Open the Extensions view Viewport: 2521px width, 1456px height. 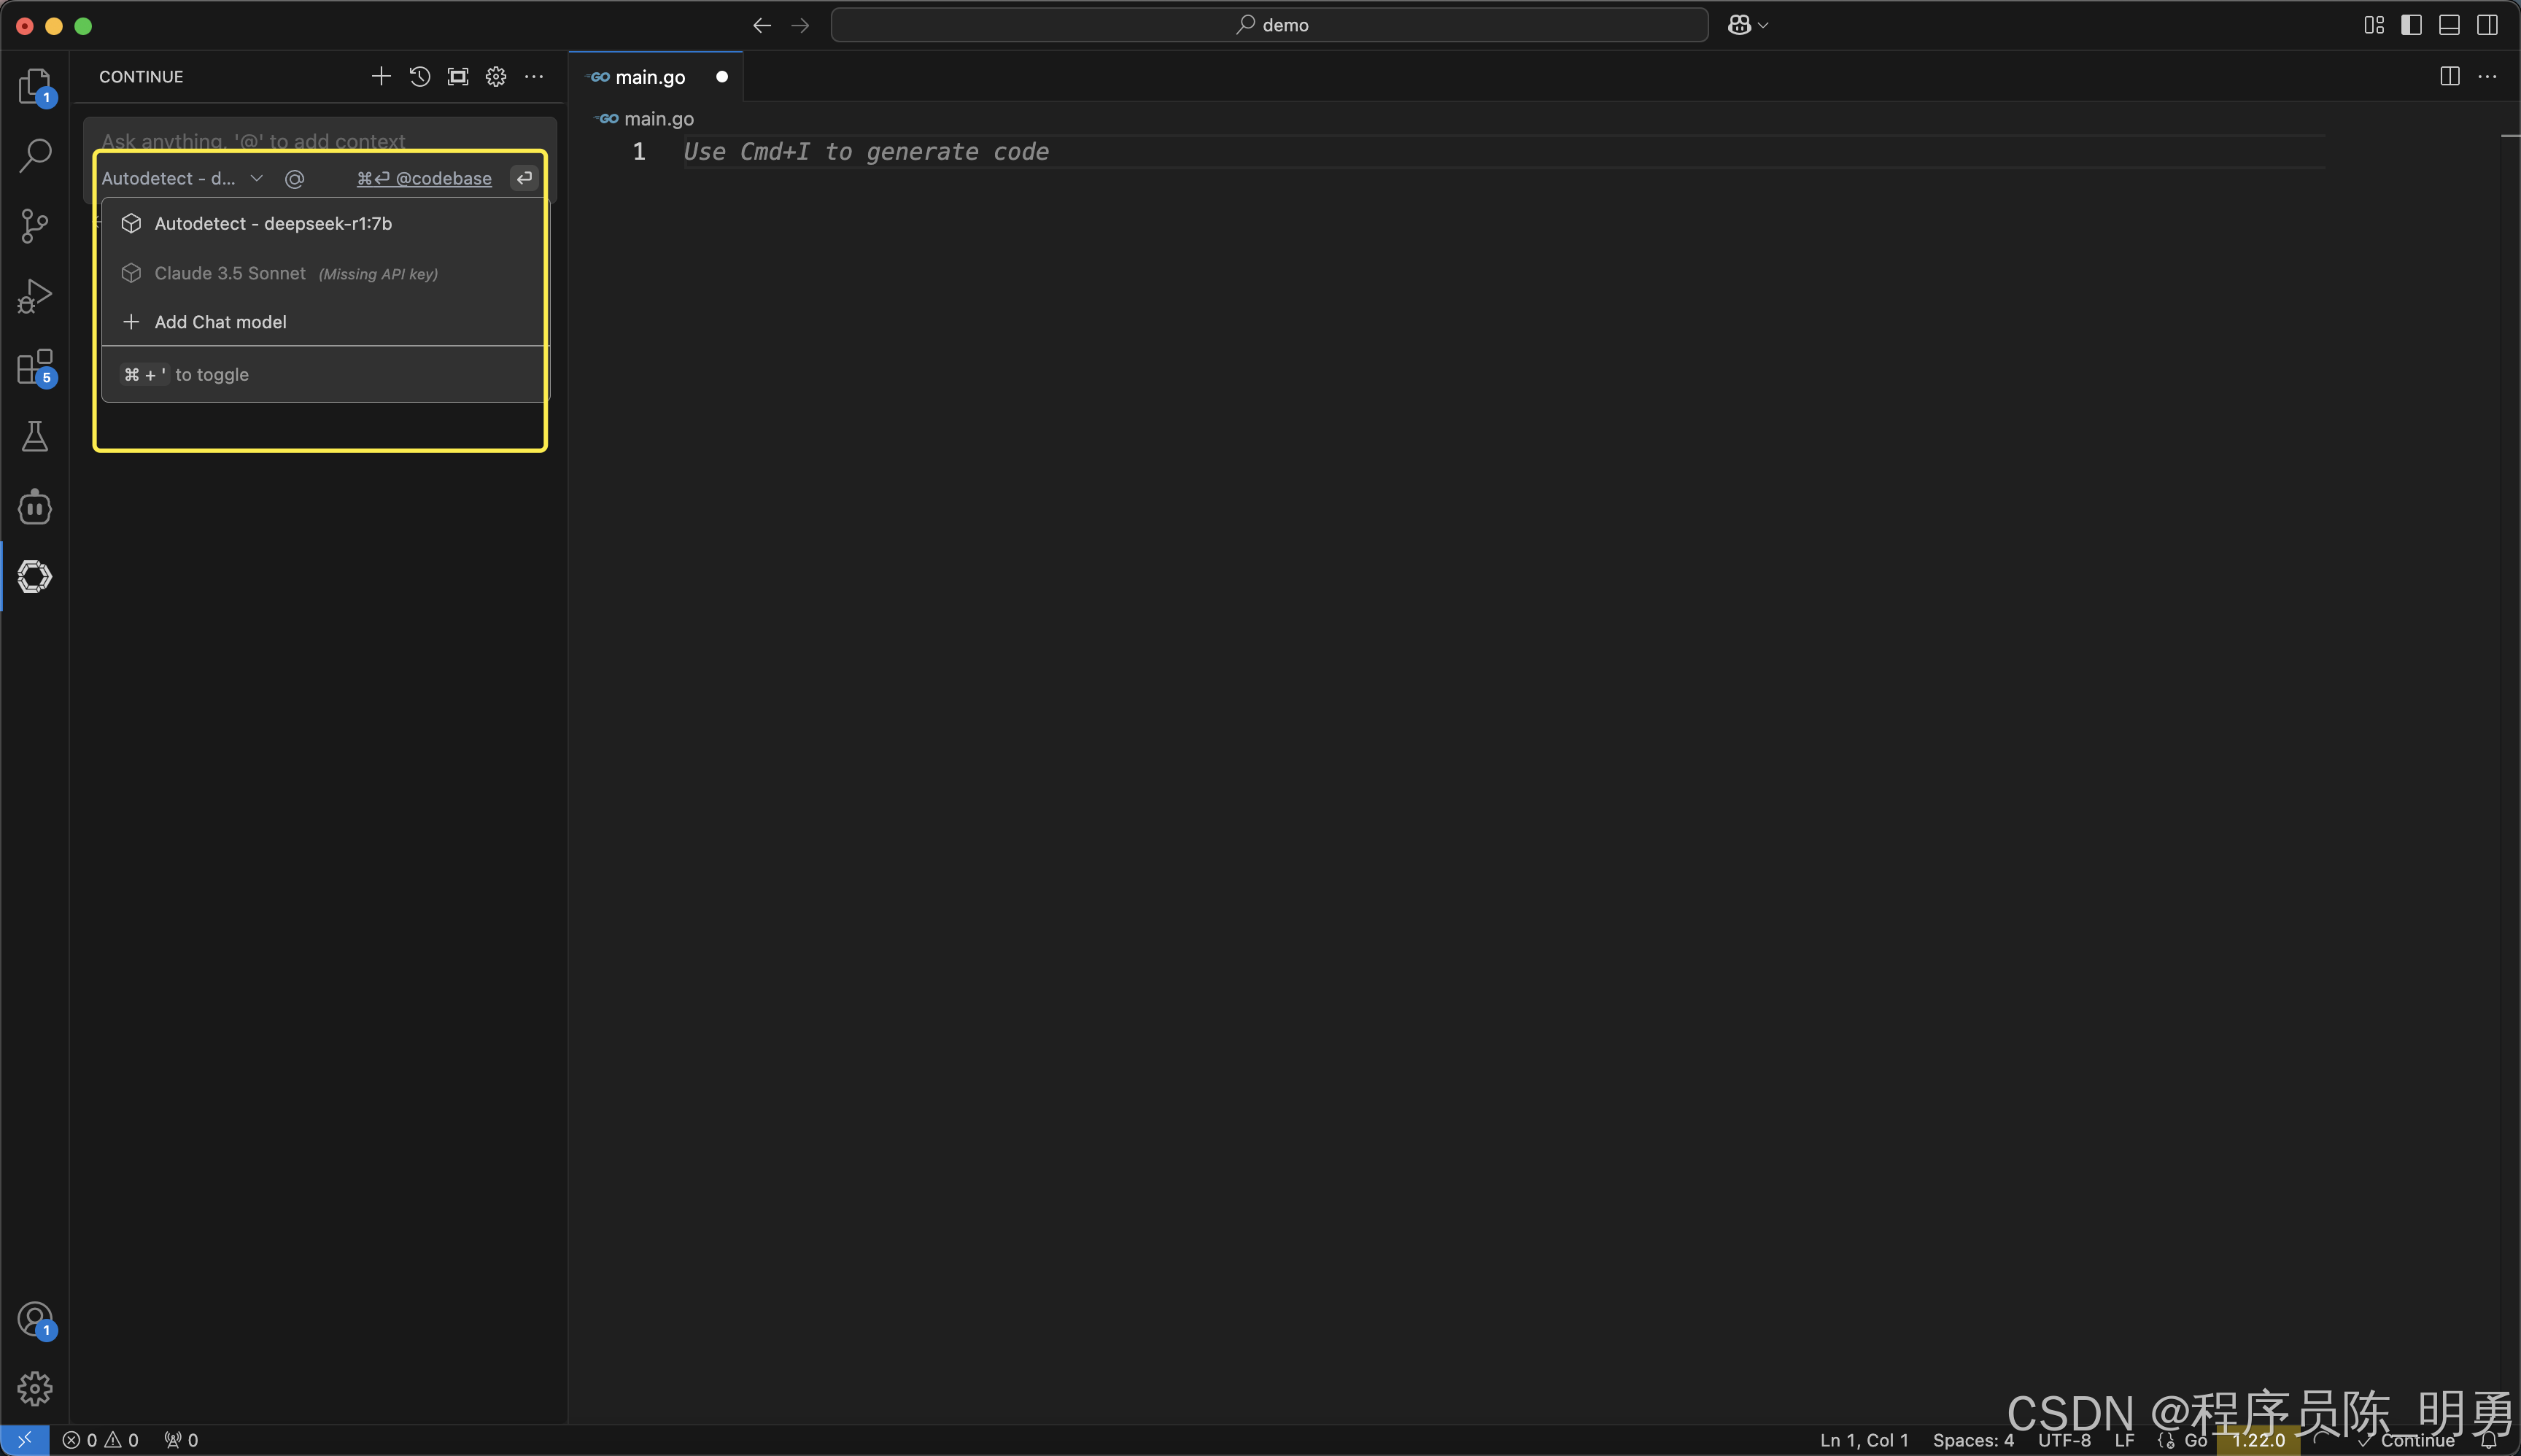(35, 367)
